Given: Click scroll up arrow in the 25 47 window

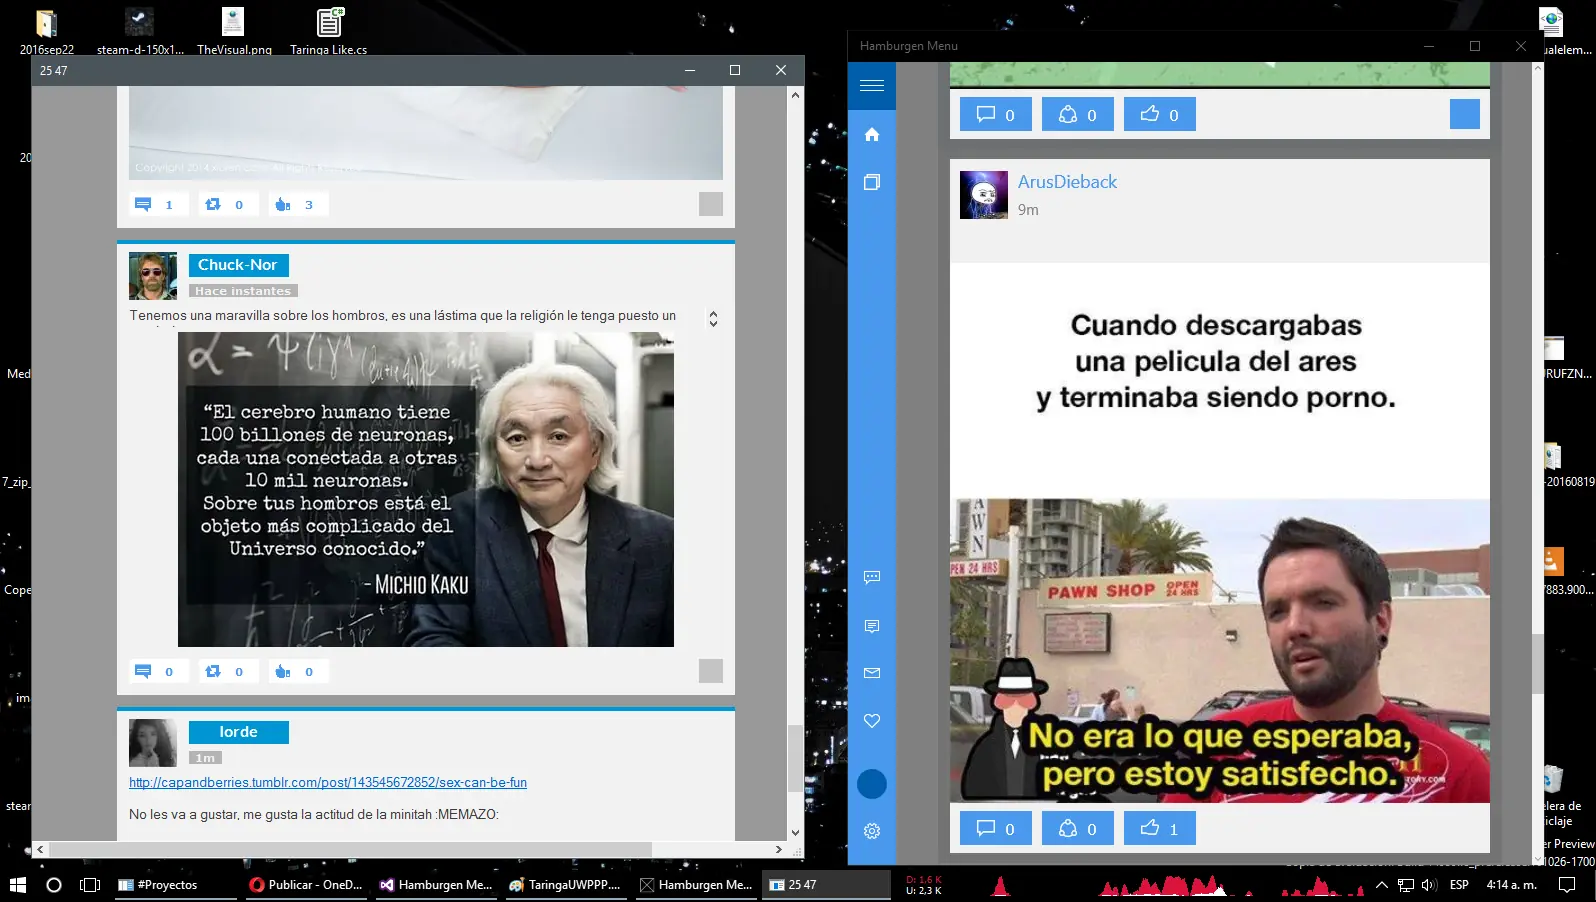Looking at the screenshot, I should pos(796,95).
